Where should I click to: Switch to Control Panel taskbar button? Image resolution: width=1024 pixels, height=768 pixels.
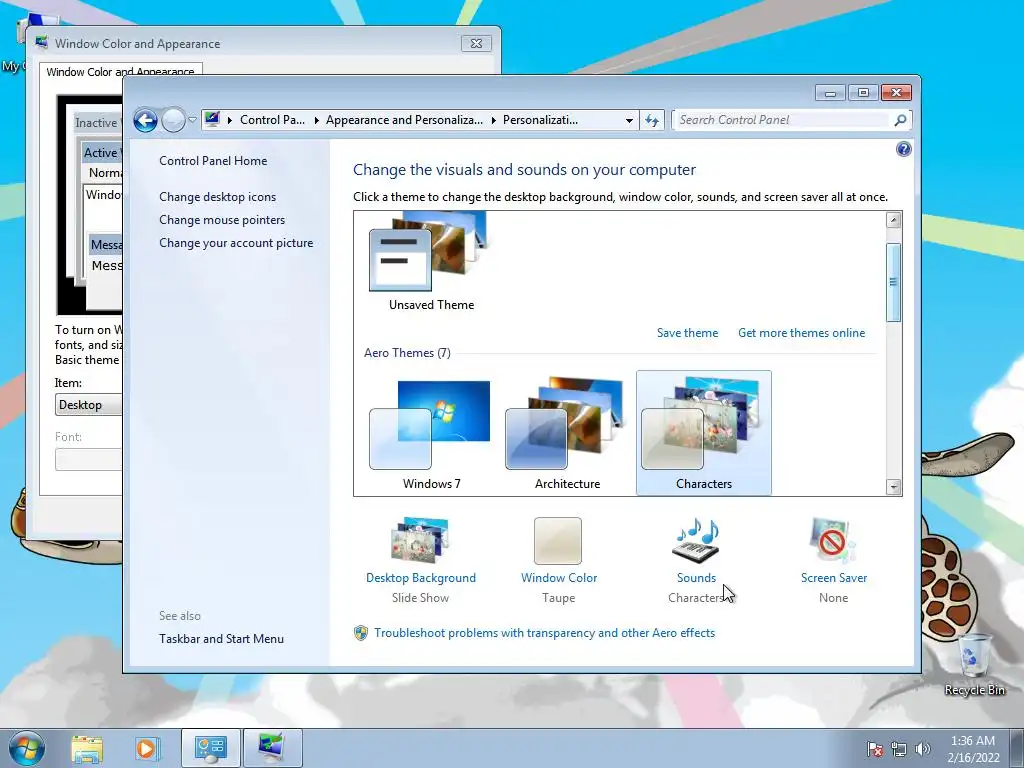pyautogui.click(x=211, y=748)
